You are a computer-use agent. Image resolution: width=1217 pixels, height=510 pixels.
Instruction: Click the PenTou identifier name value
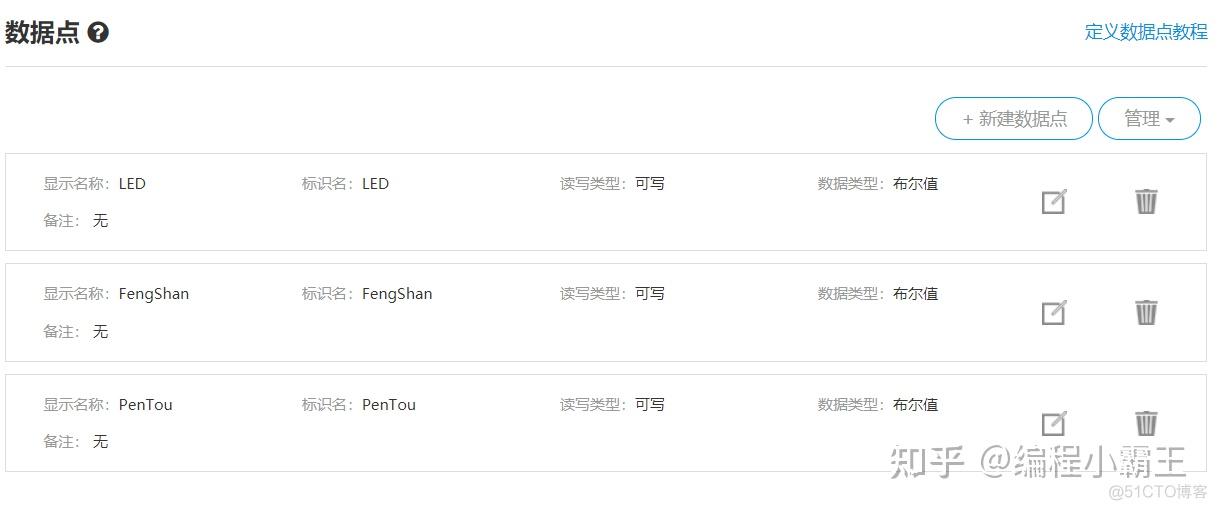[389, 405]
